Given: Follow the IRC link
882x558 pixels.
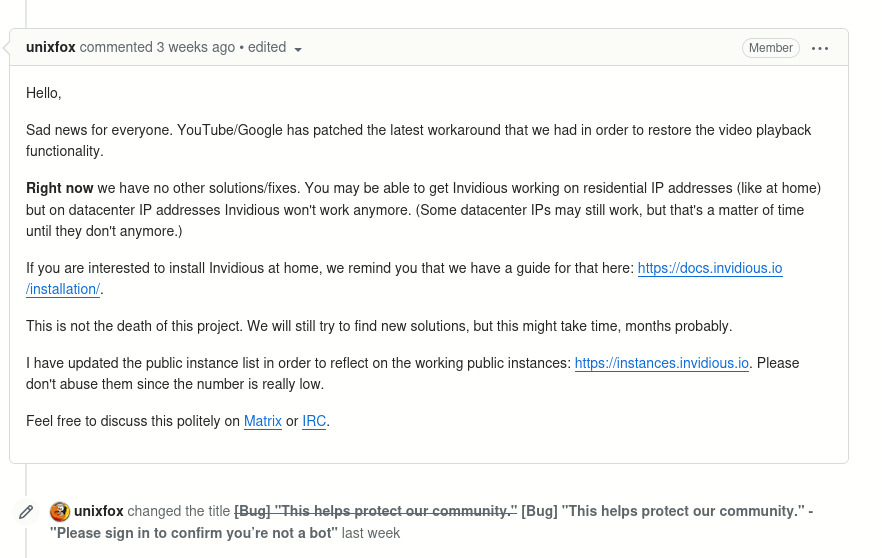Looking at the screenshot, I should coord(314,421).
